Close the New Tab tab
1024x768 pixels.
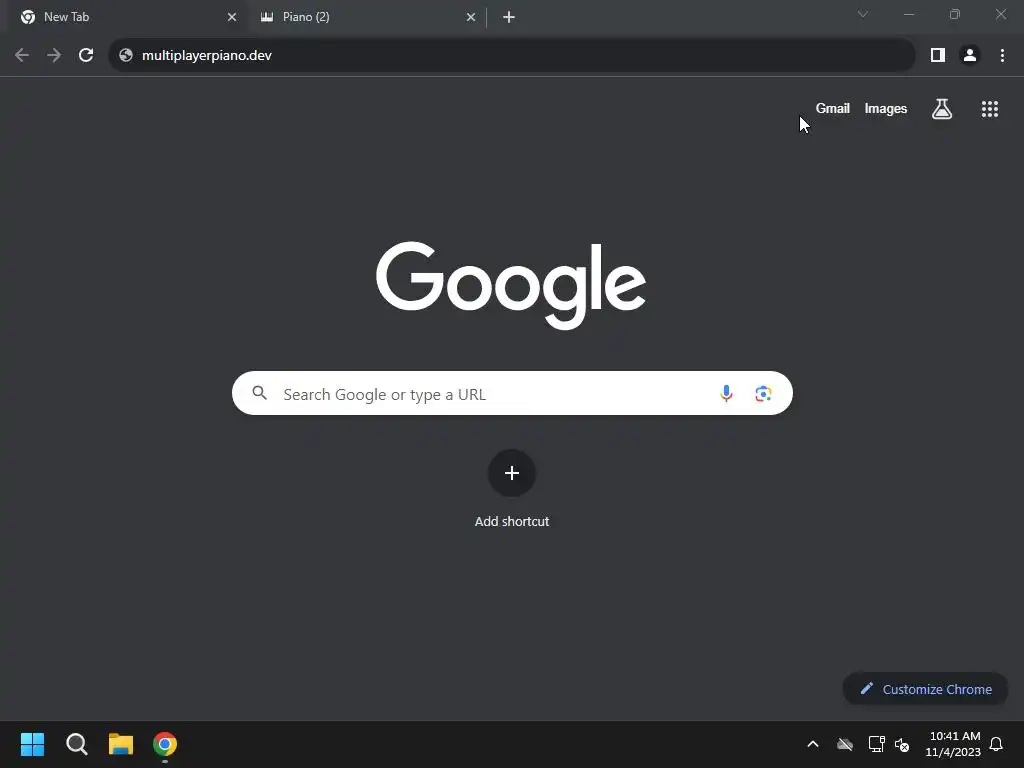click(232, 17)
